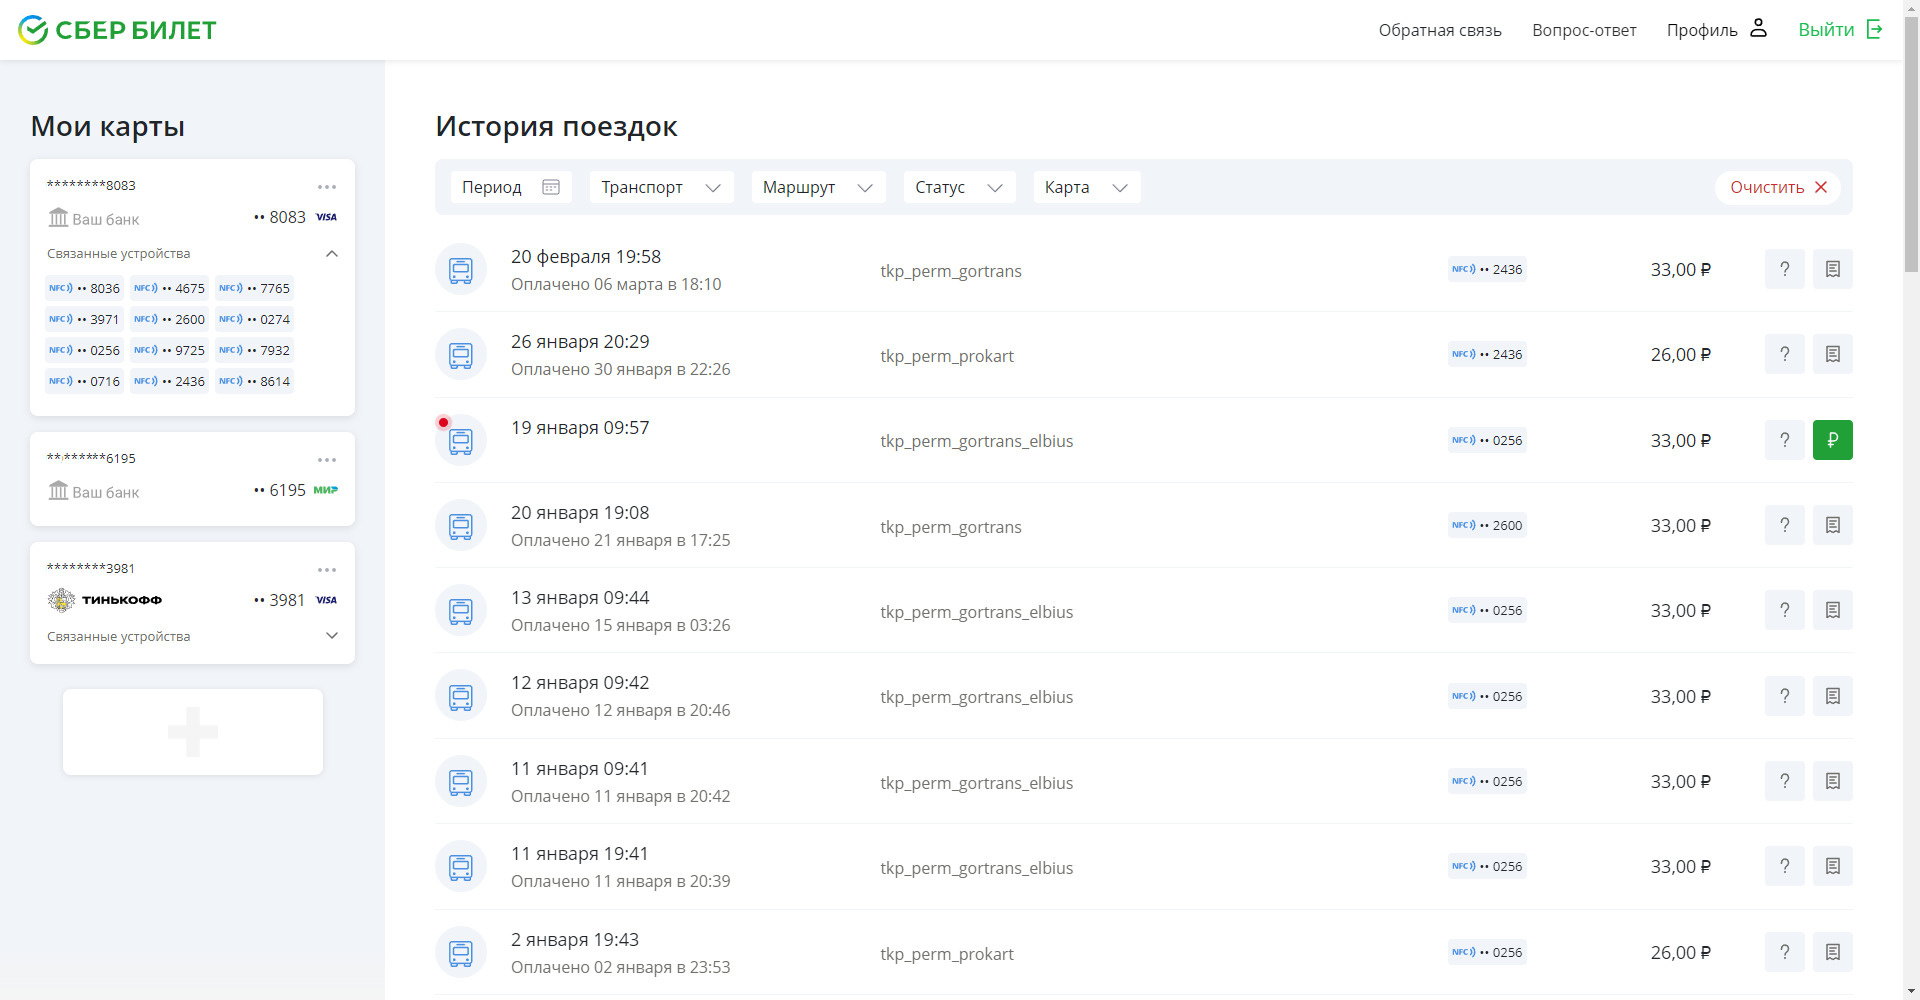This screenshot has width=1920, height=1000.
Task: Pay for the 19 января 09:57 trip
Action: pyautogui.click(x=1832, y=440)
